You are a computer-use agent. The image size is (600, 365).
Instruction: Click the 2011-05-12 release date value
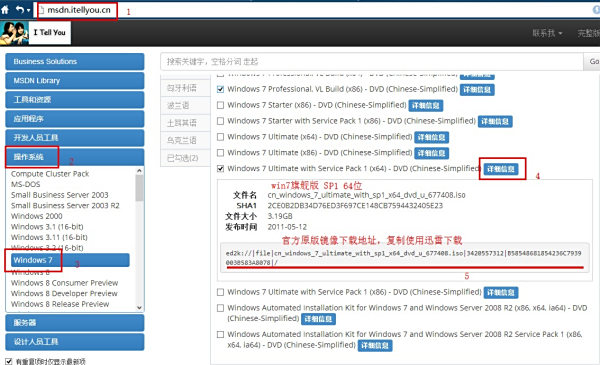pos(287,227)
